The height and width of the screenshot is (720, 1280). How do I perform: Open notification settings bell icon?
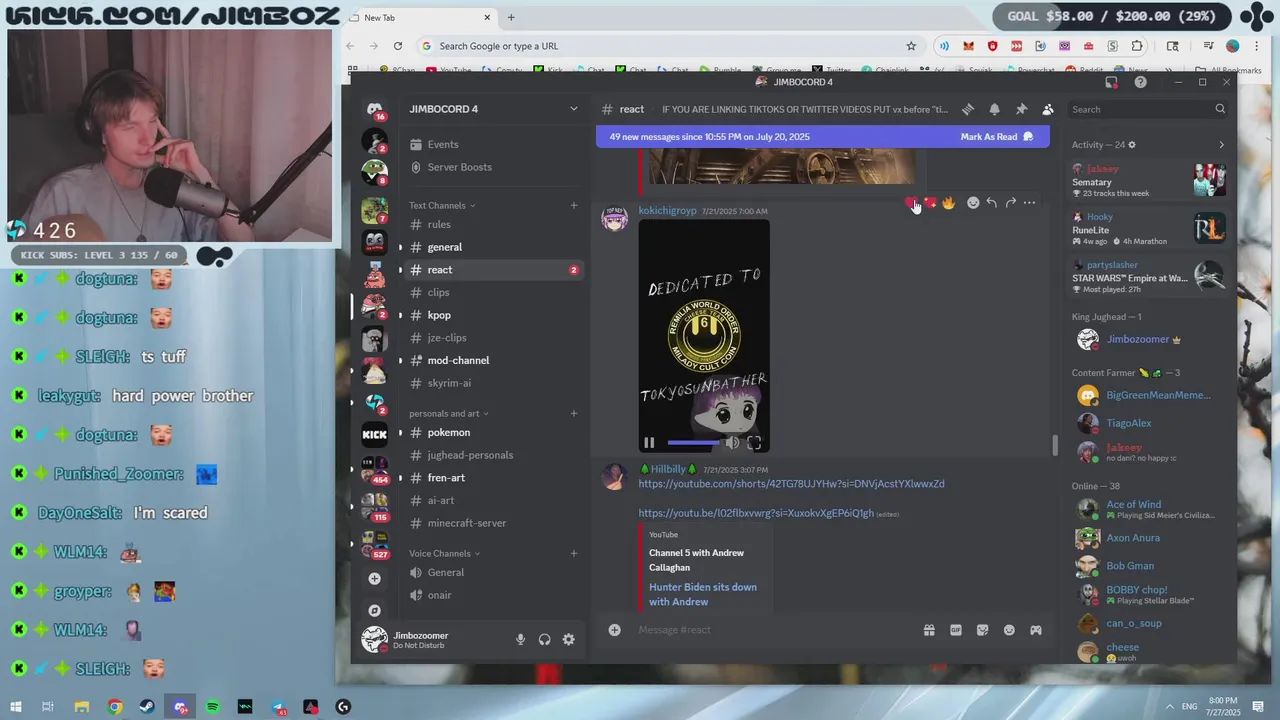pyautogui.click(x=994, y=109)
